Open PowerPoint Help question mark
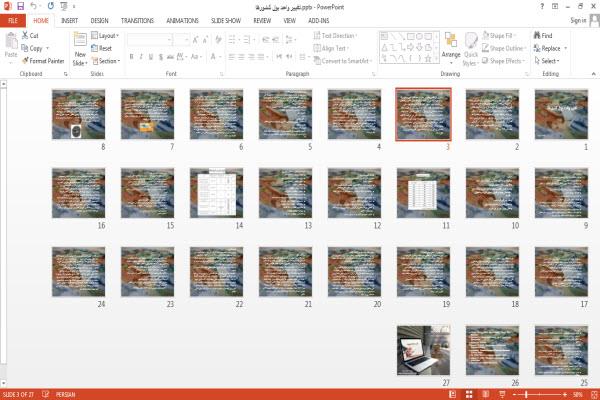 pos(542,7)
